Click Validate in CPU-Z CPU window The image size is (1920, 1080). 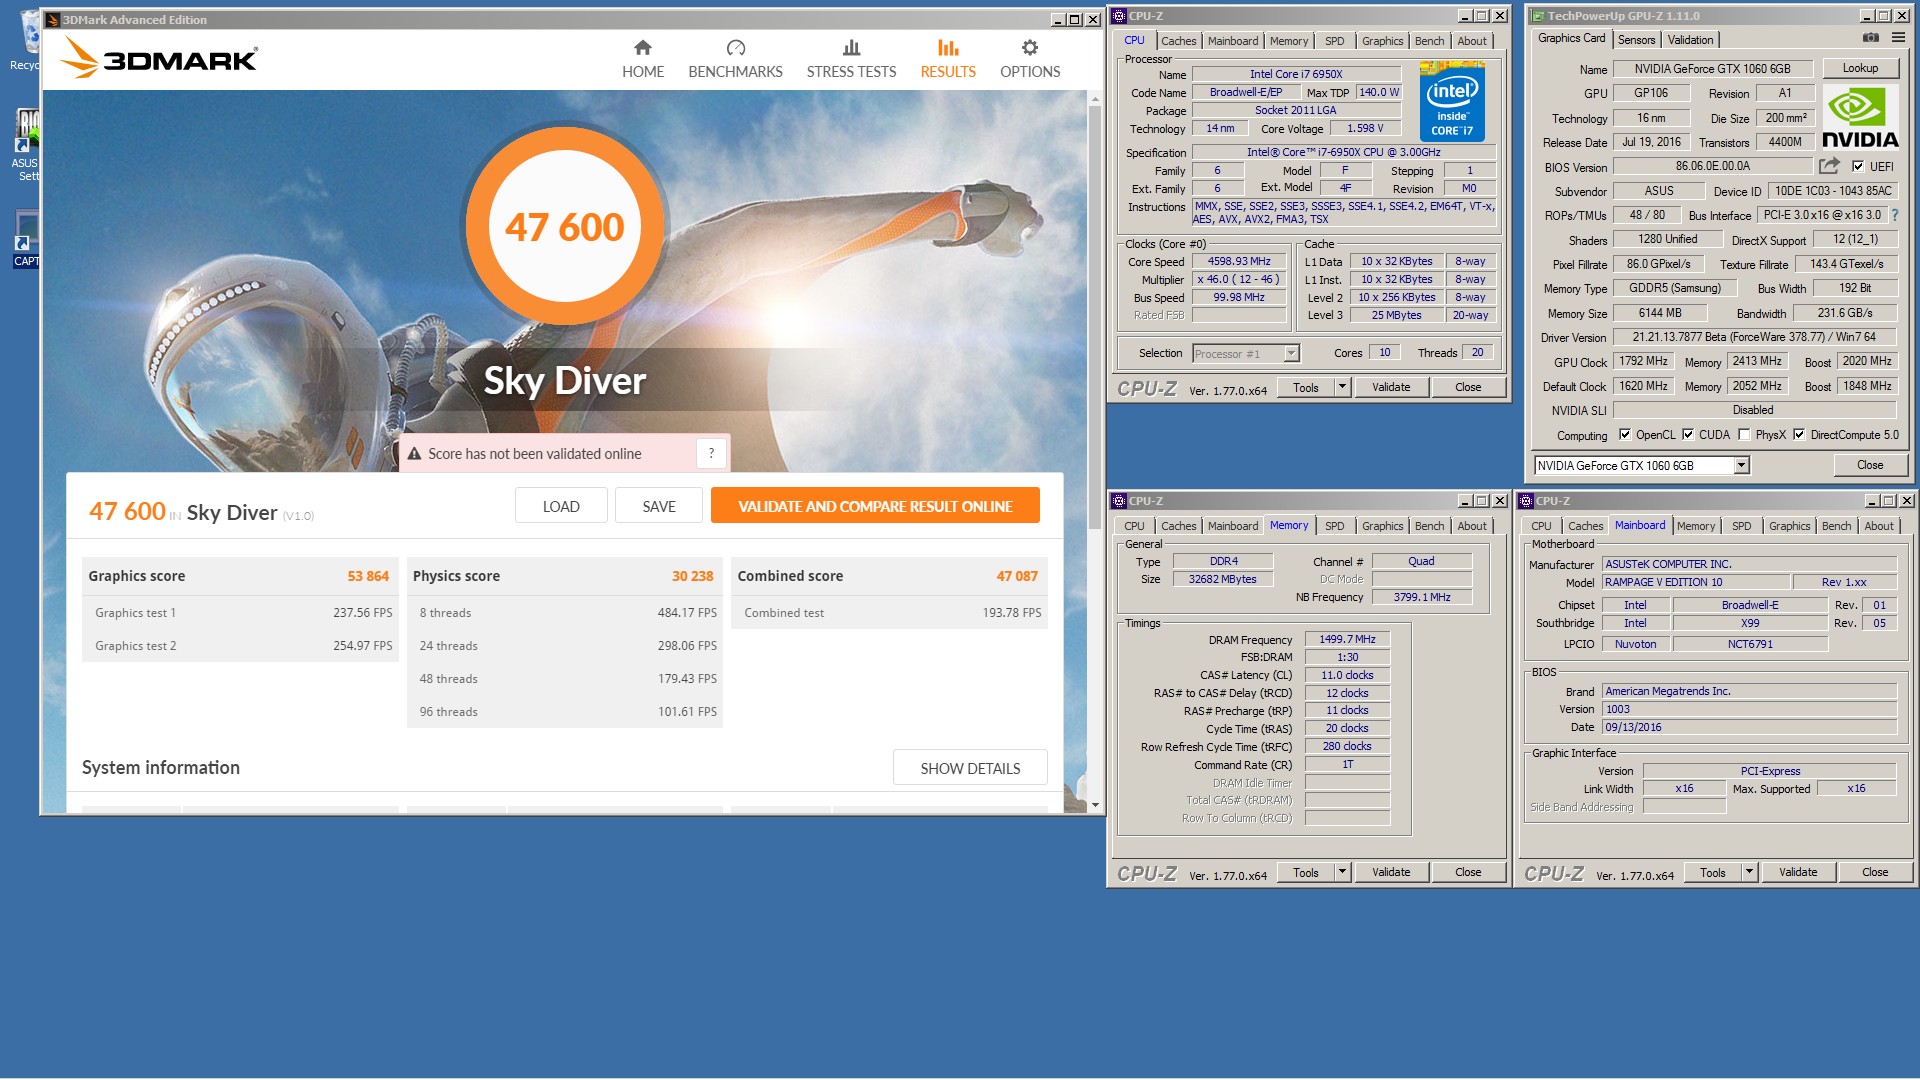pyautogui.click(x=1391, y=387)
